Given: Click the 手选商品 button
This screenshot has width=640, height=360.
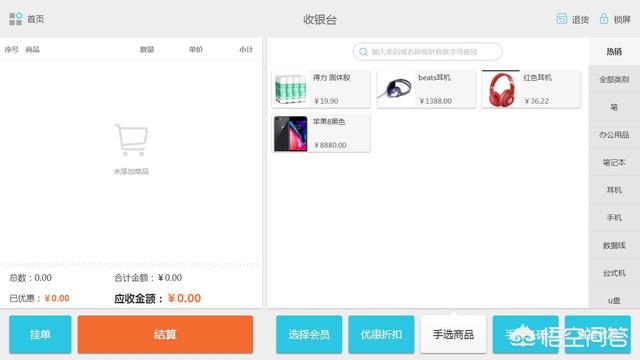Looking at the screenshot, I should pos(453,334).
